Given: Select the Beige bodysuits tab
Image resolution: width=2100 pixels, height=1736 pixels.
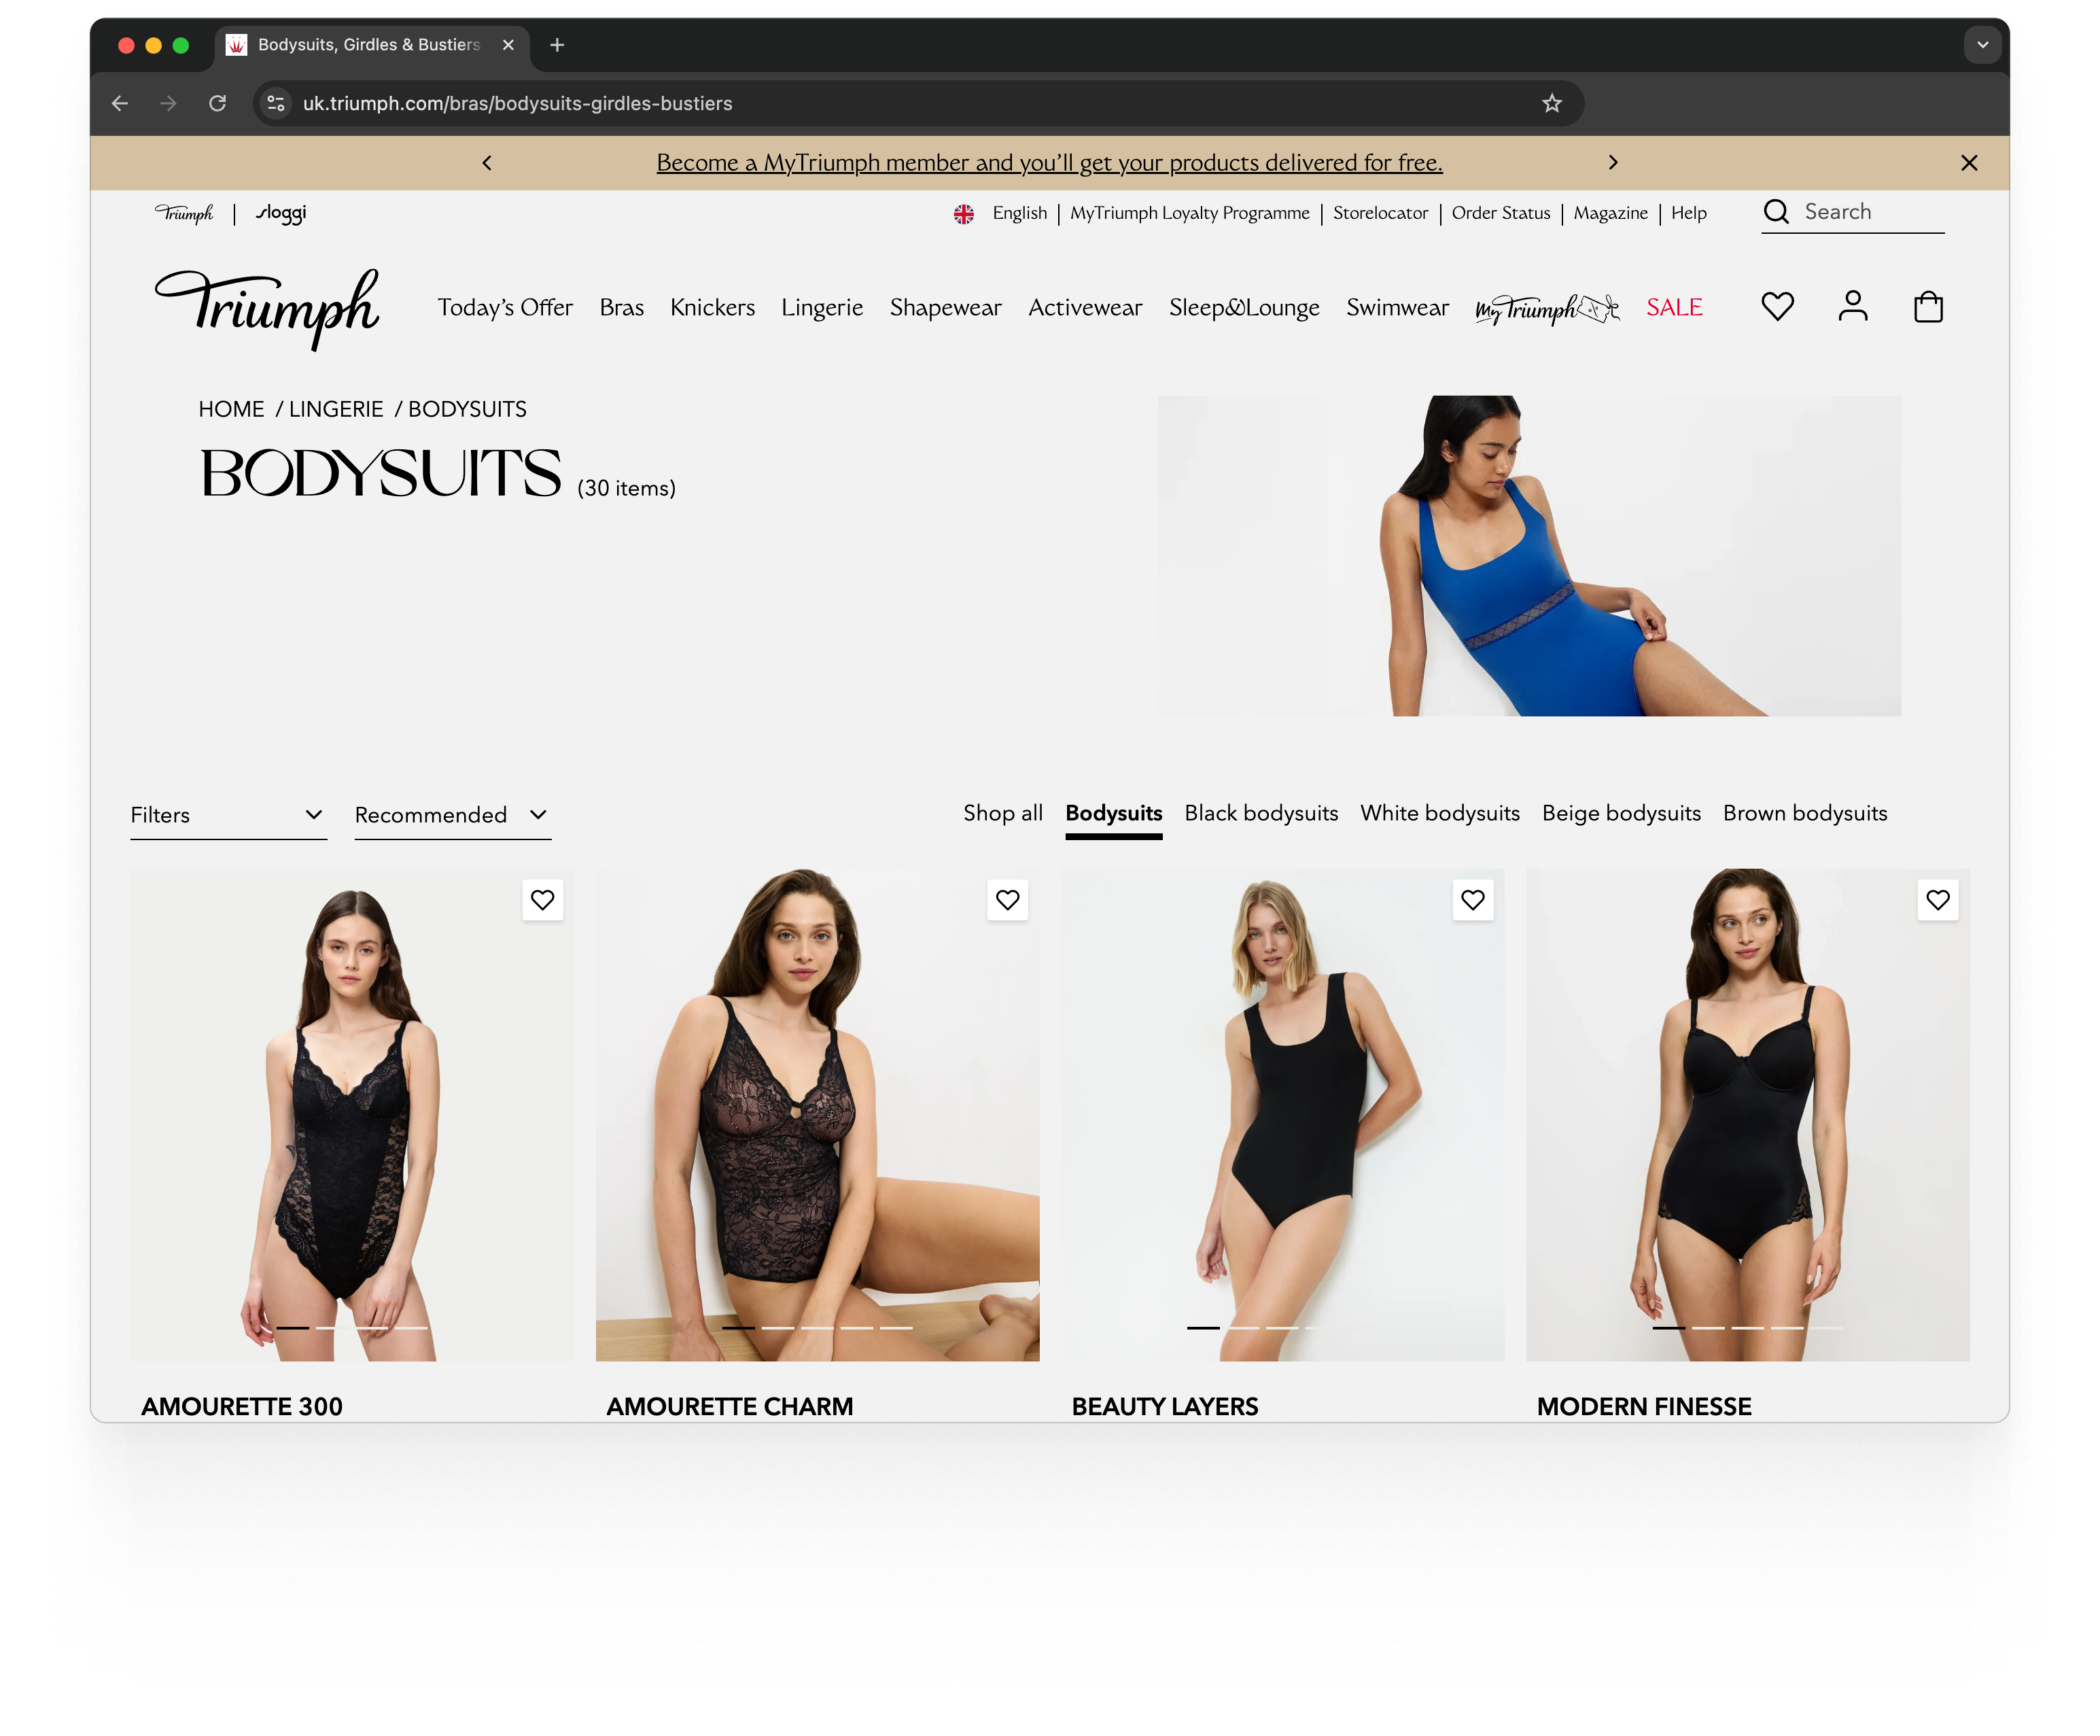Looking at the screenshot, I should [1621, 814].
